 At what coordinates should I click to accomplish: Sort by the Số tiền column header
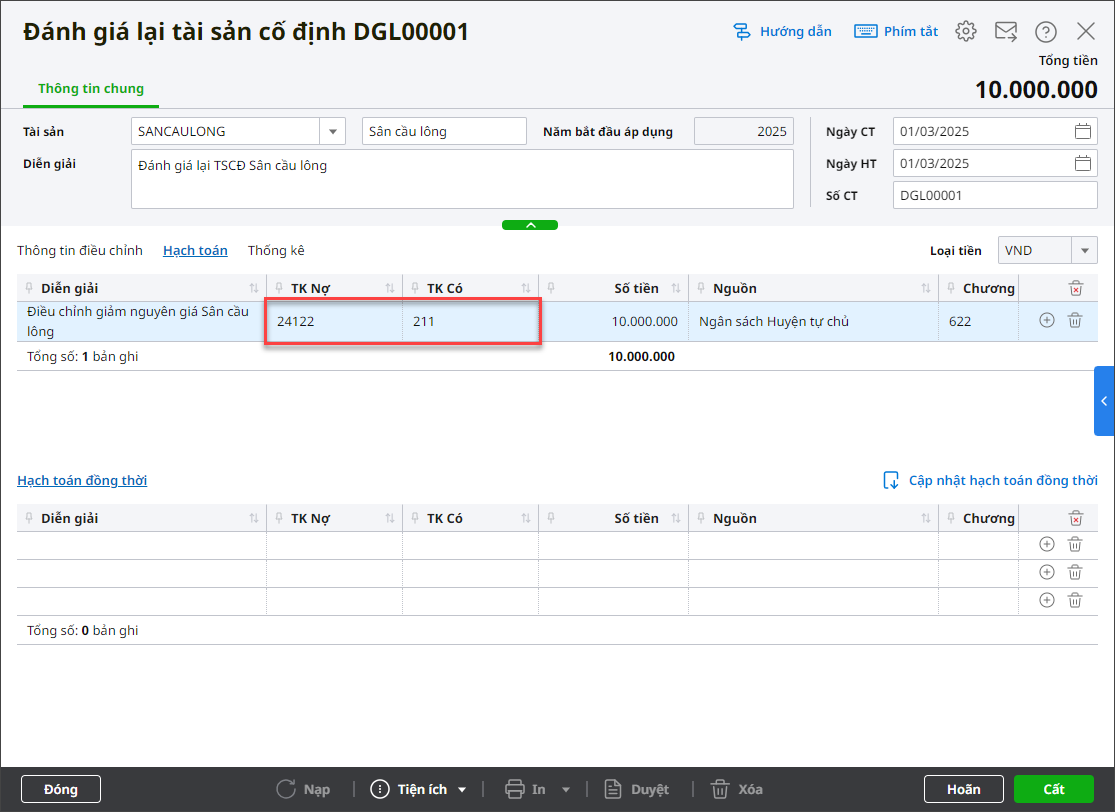pos(636,289)
